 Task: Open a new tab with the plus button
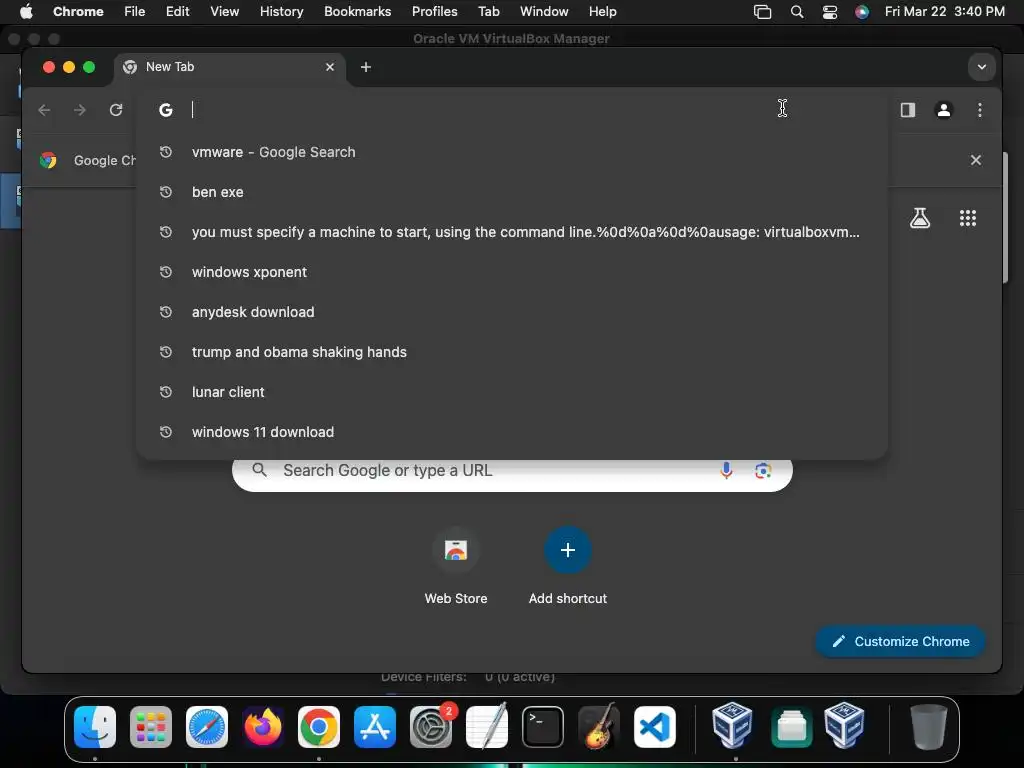pos(366,67)
